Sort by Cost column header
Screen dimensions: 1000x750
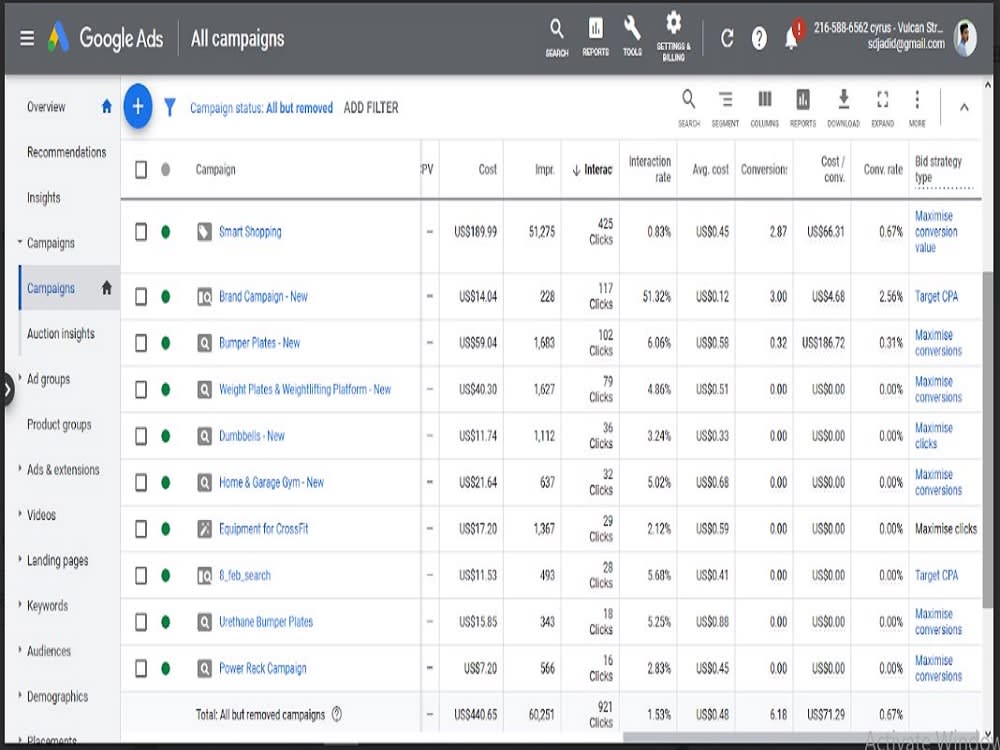pyautogui.click(x=487, y=170)
